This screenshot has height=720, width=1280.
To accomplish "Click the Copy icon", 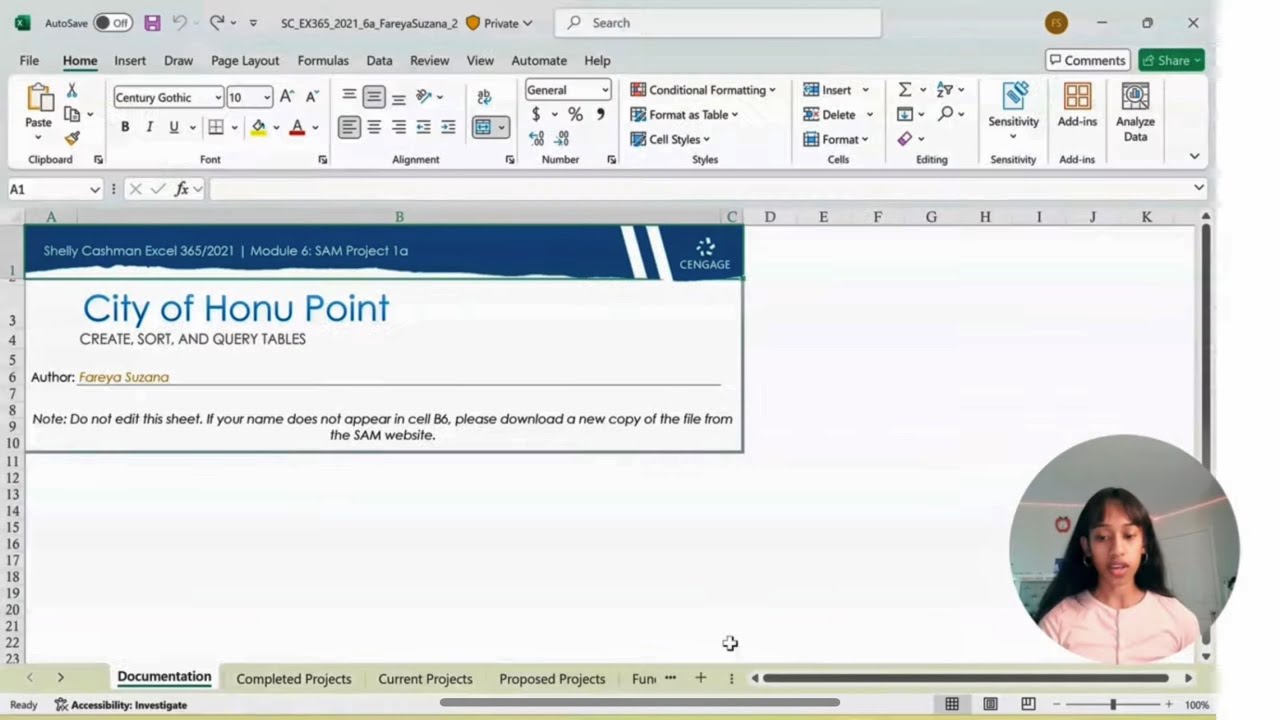I will click(73, 115).
